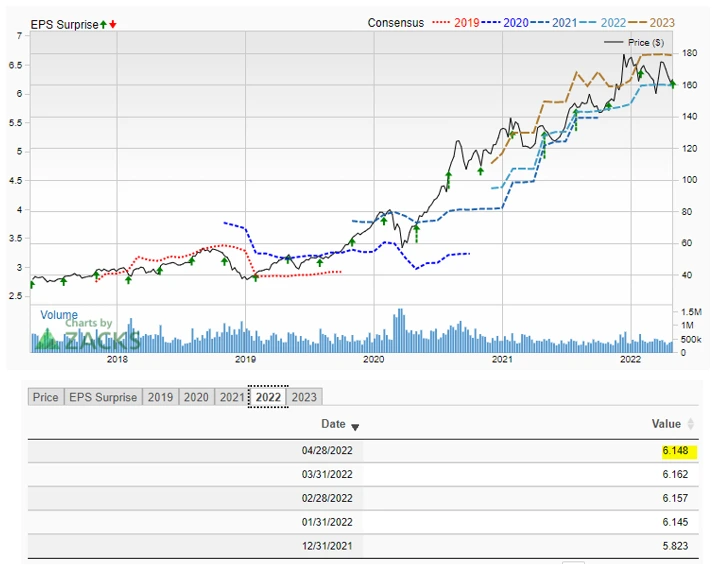Select the 2022 tab
The height and width of the screenshot is (566, 713).
(268, 397)
